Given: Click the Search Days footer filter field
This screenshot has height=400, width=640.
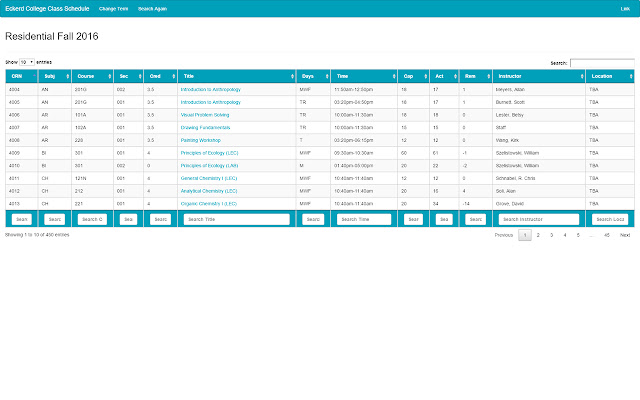Looking at the screenshot, I should [313, 219].
